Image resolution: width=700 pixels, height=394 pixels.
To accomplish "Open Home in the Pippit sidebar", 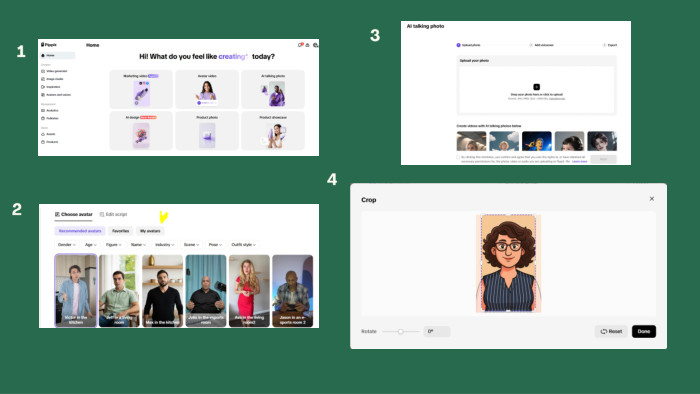I will [58, 55].
